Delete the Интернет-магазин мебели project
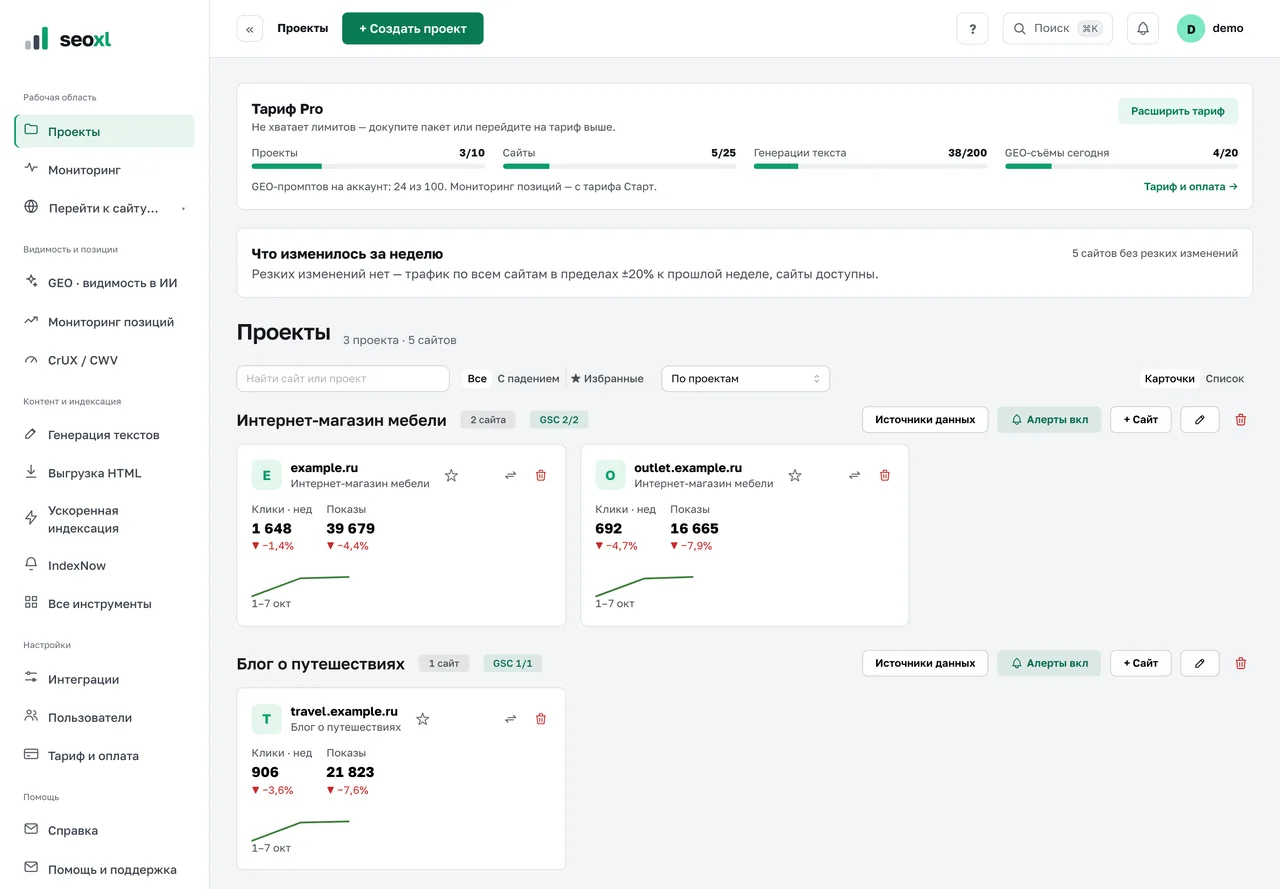This screenshot has width=1280, height=889. tap(1241, 420)
